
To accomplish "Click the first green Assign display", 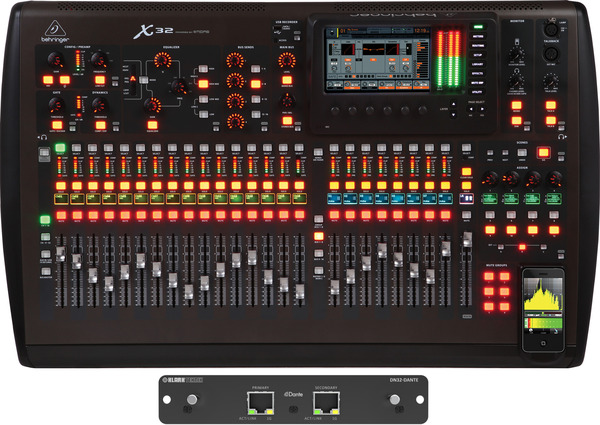I will click(490, 199).
